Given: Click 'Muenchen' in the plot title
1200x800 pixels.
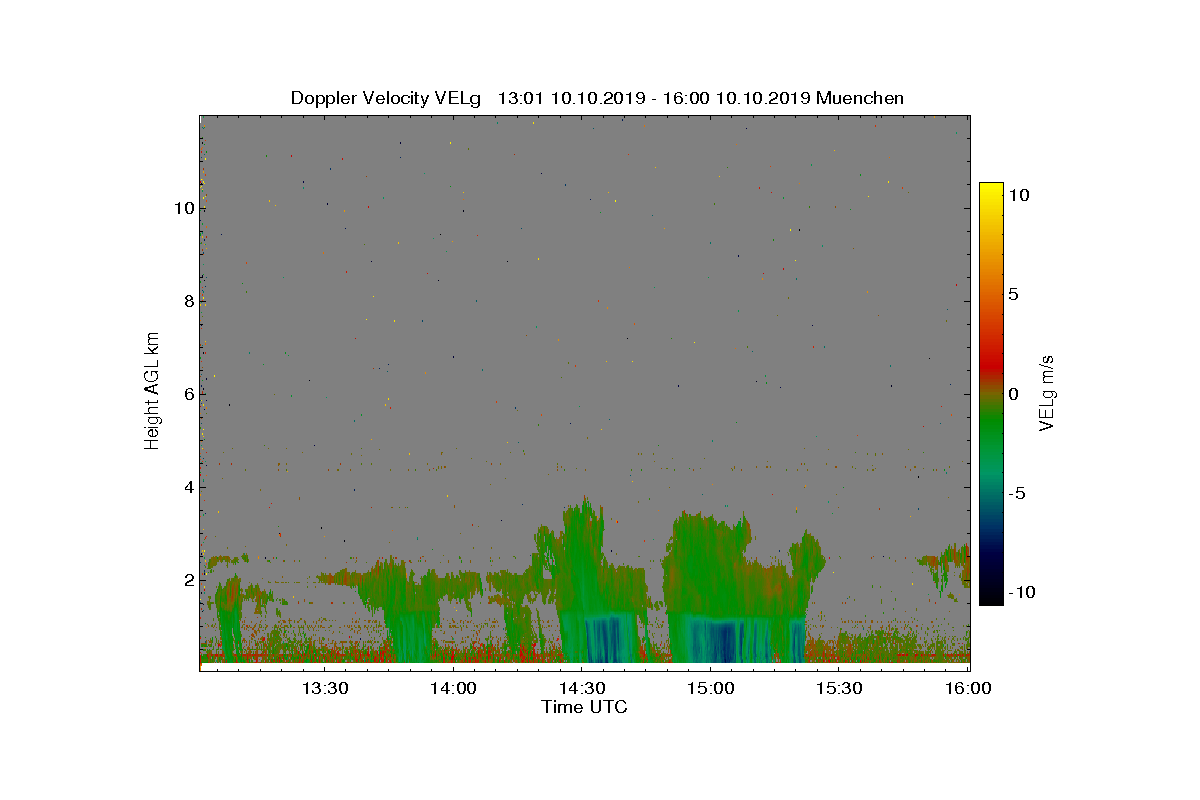Looking at the screenshot, I should 860,98.
